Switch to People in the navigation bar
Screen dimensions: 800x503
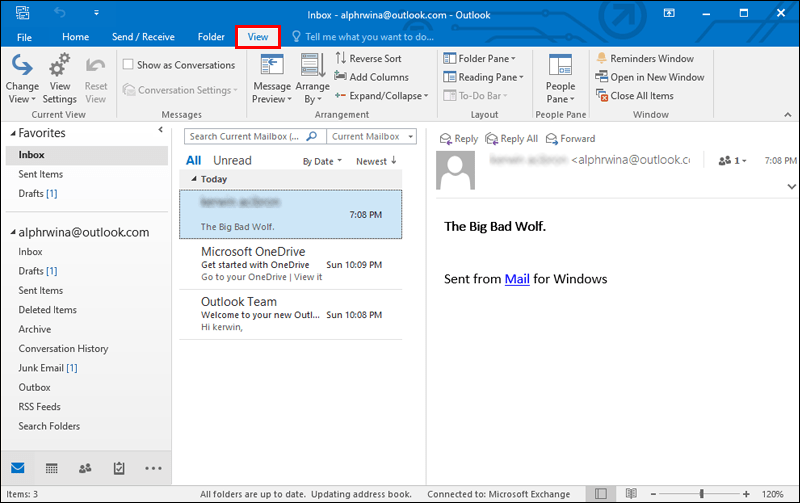[x=85, y=468]
